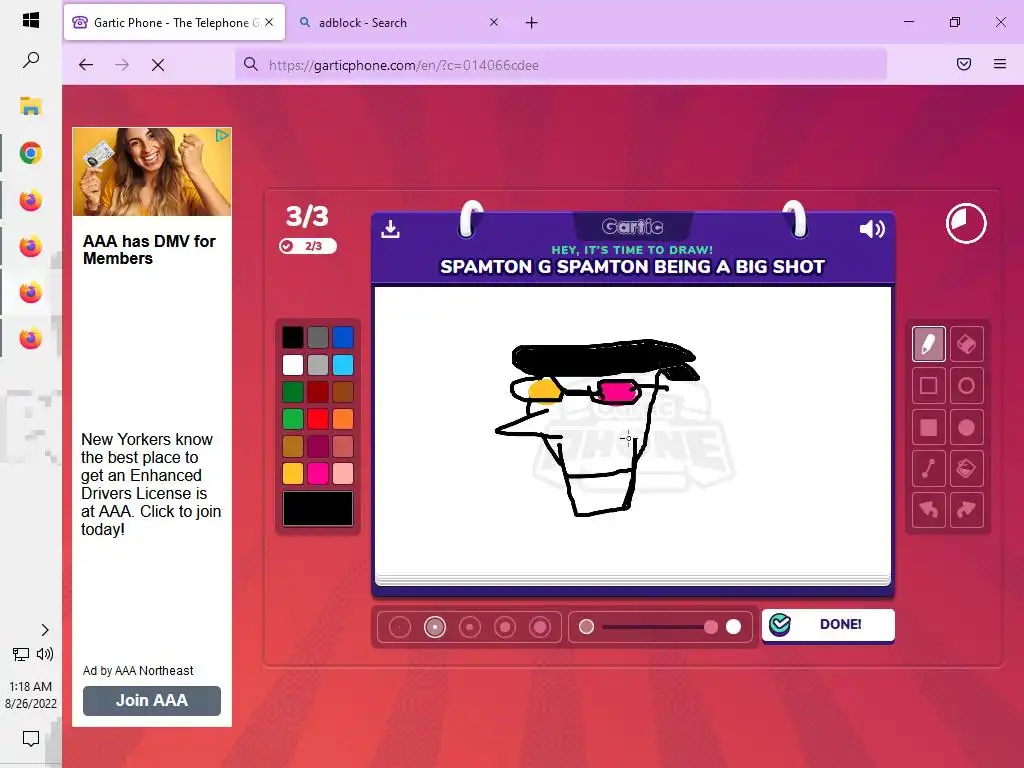Pick the black color swatch
The width and height of the screenshot is (1024, 768).
293,338
